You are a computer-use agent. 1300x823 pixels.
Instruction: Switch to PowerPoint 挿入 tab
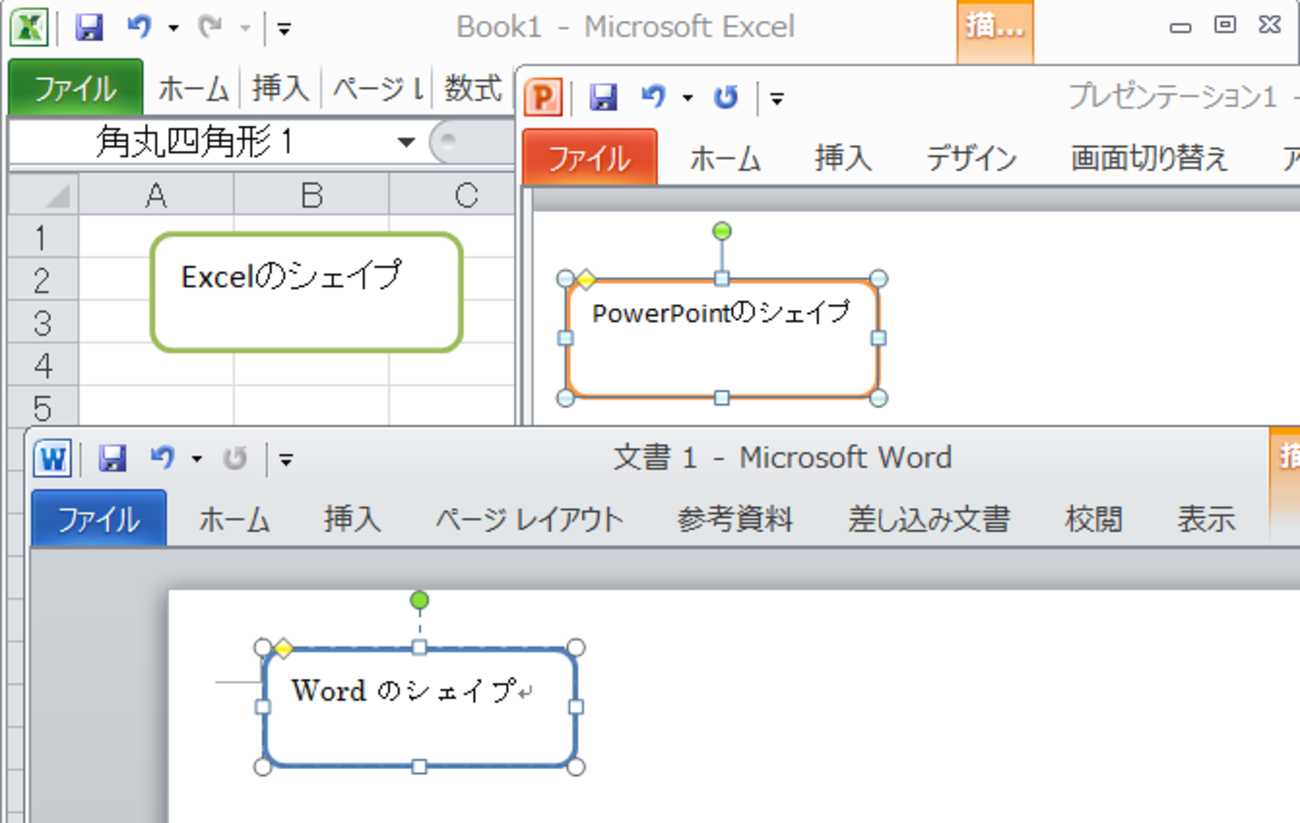(x=843, y=158)
